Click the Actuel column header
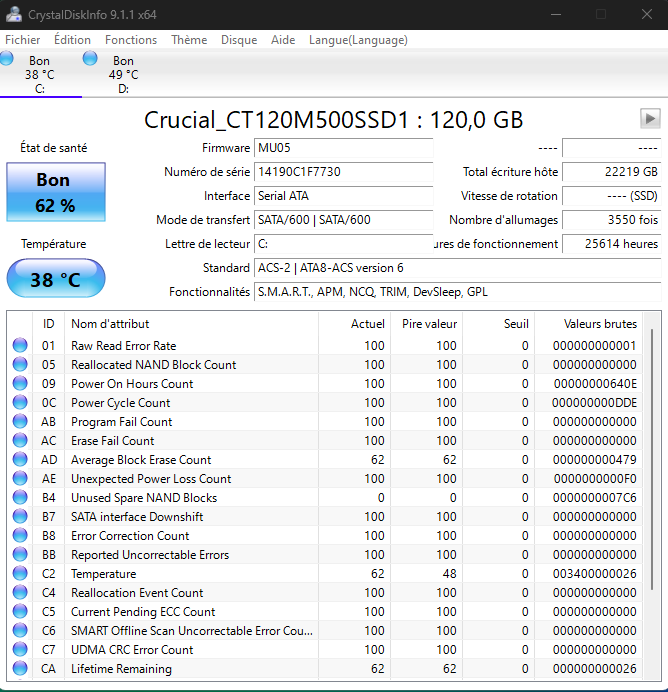Viewport: 668px width, 692px height. (x=354, y=324)
